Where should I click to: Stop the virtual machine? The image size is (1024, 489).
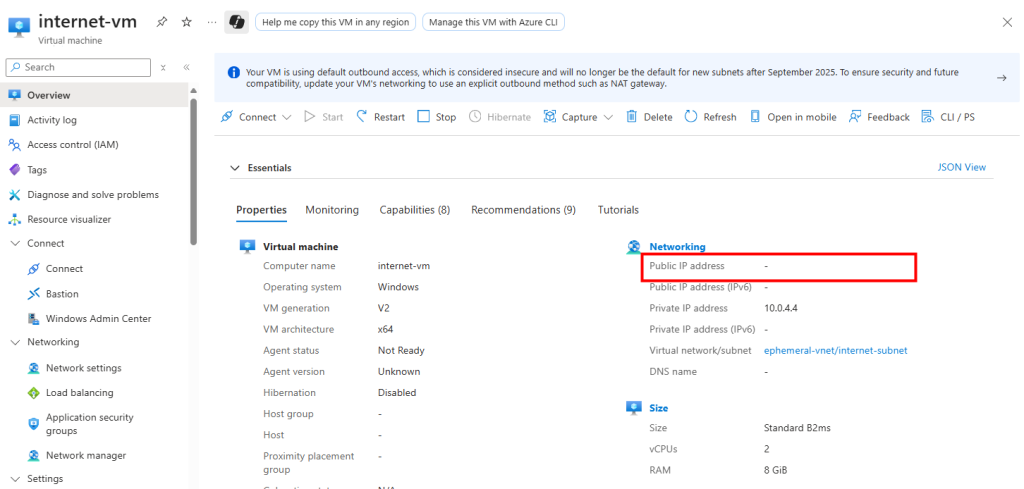[x=437, y=117]
